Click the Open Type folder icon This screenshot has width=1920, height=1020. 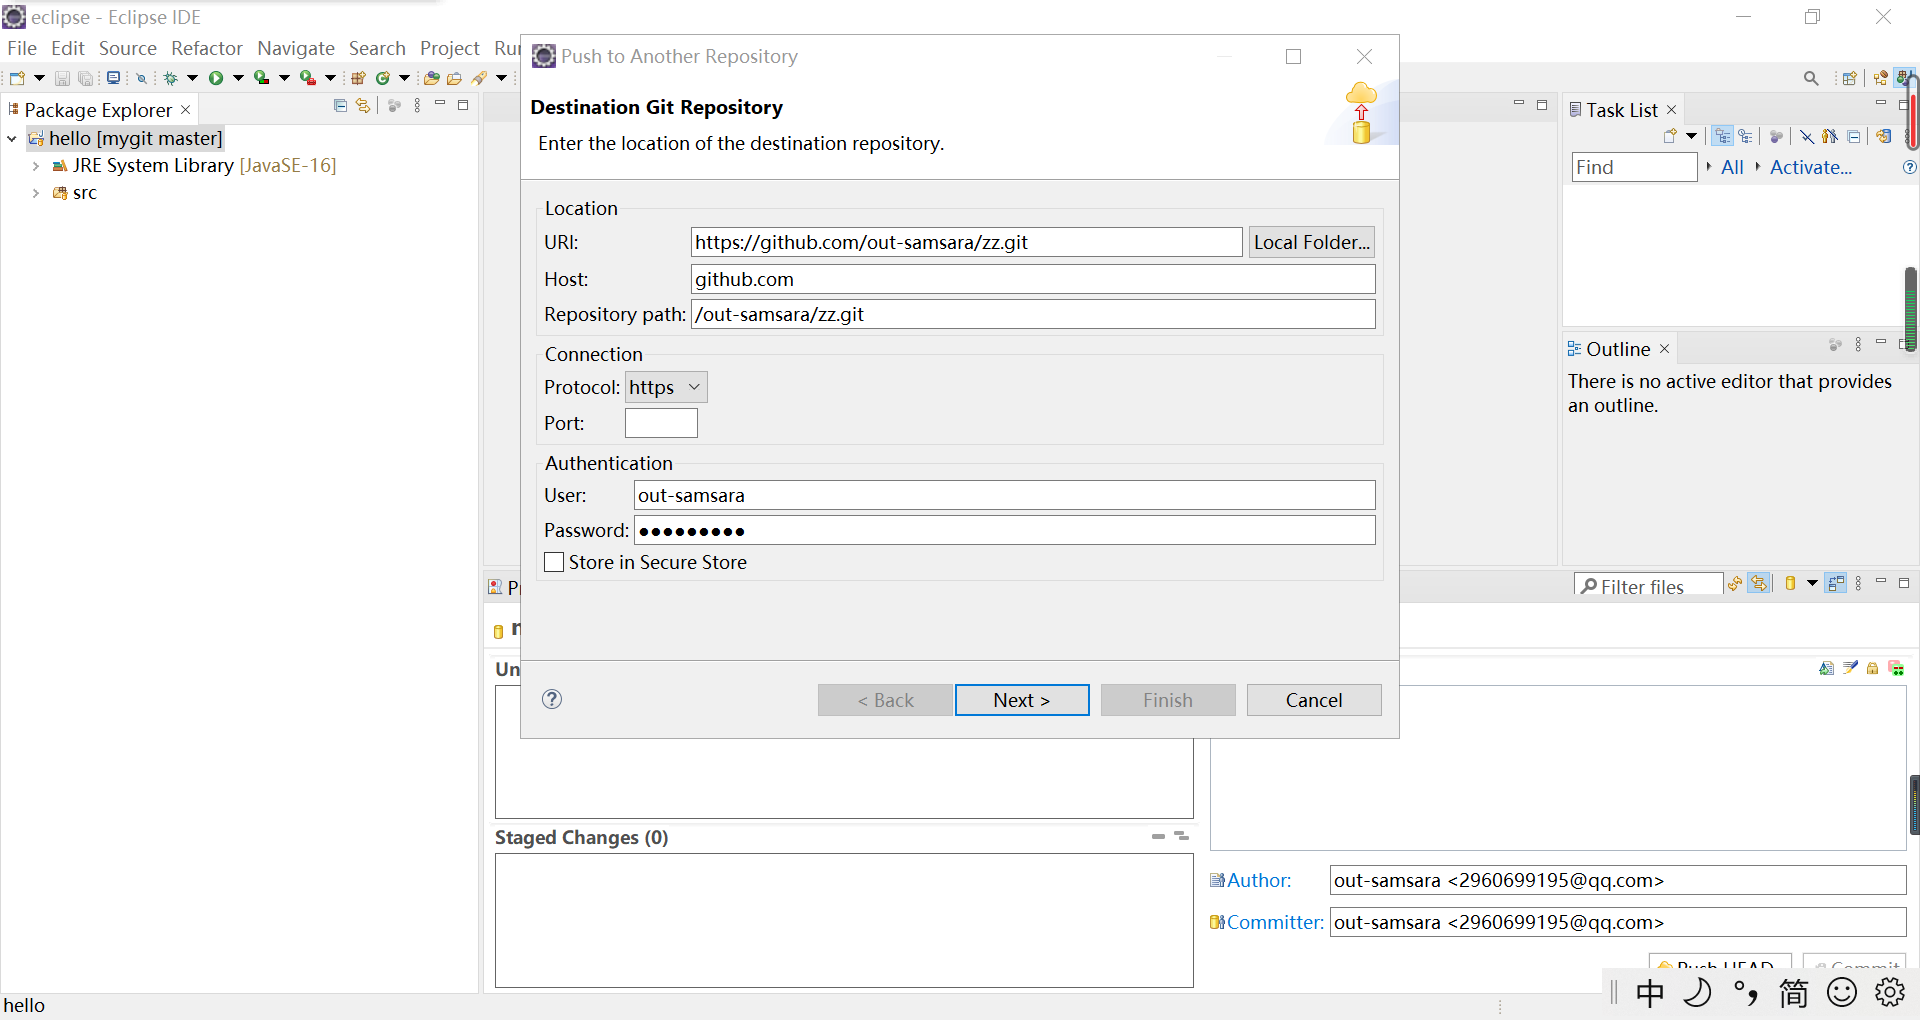point(432,78)
